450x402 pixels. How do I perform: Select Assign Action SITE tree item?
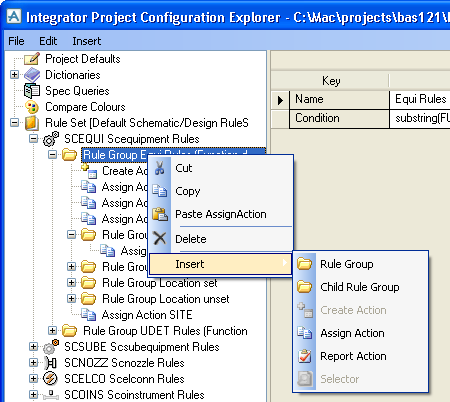pyautogui.click(x=147, y=315)
